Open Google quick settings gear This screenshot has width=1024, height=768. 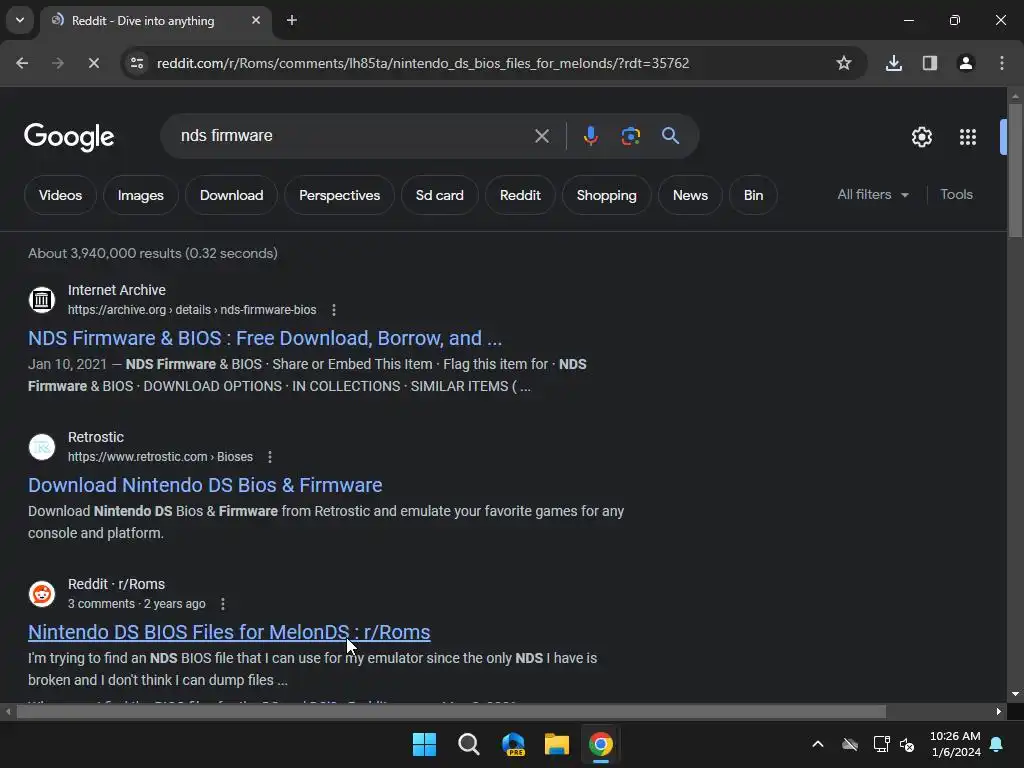pyautogui.click(x=921, y=137)
